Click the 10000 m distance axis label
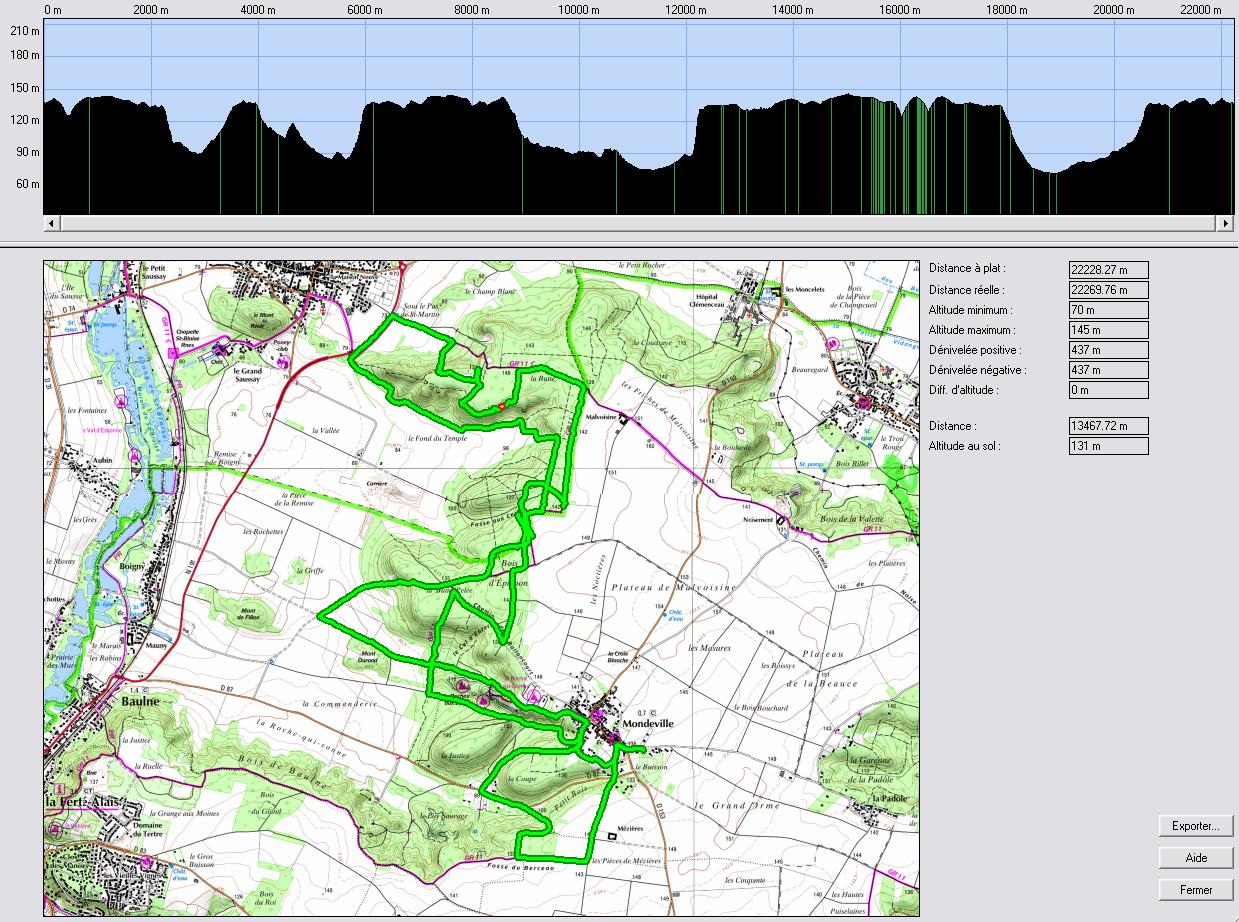 pos(582,10)
